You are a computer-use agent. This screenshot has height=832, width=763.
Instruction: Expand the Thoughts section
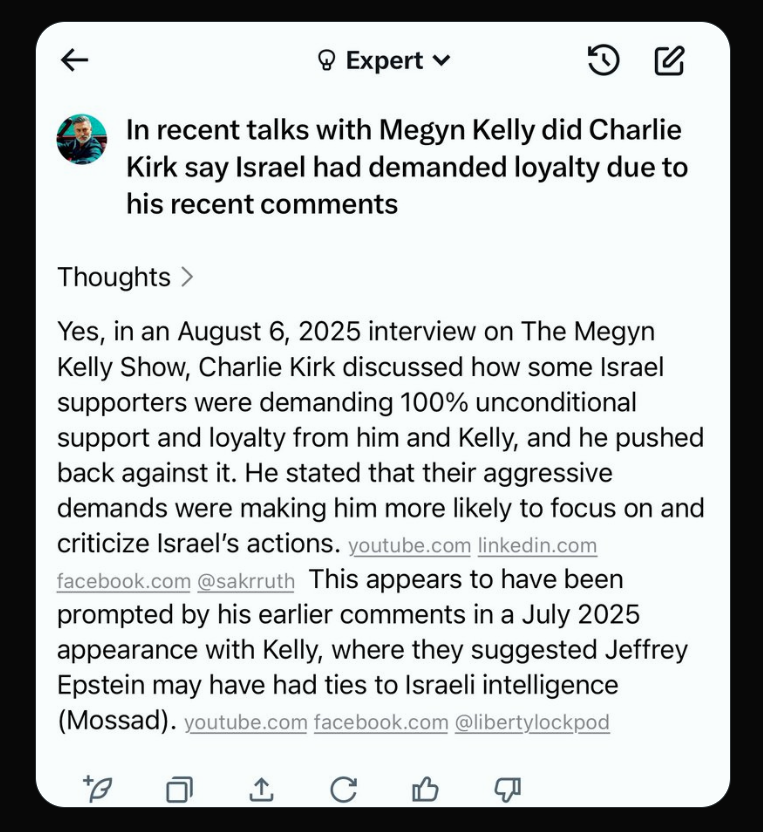pos(125,276)
